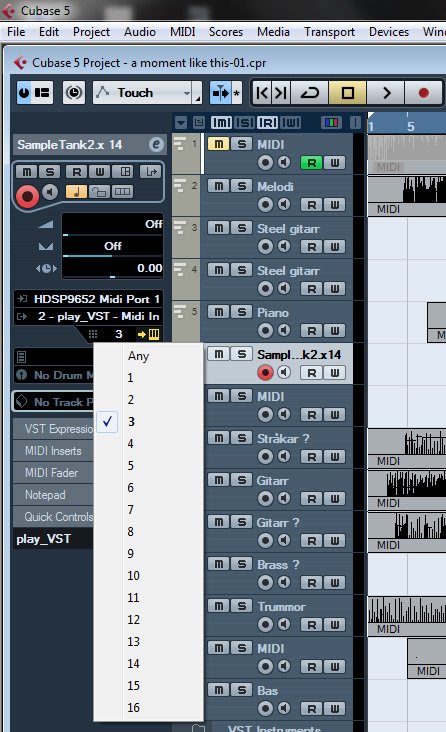
Task: Open the Audio menu
Action: 140,32
